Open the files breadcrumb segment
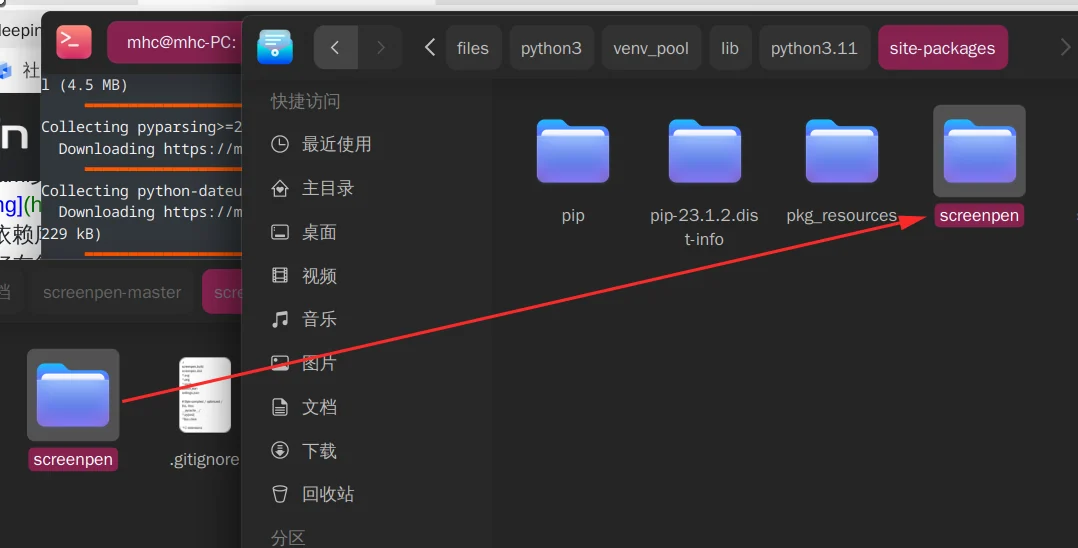The image size is (1078, 548). click(x=473, y=48)
